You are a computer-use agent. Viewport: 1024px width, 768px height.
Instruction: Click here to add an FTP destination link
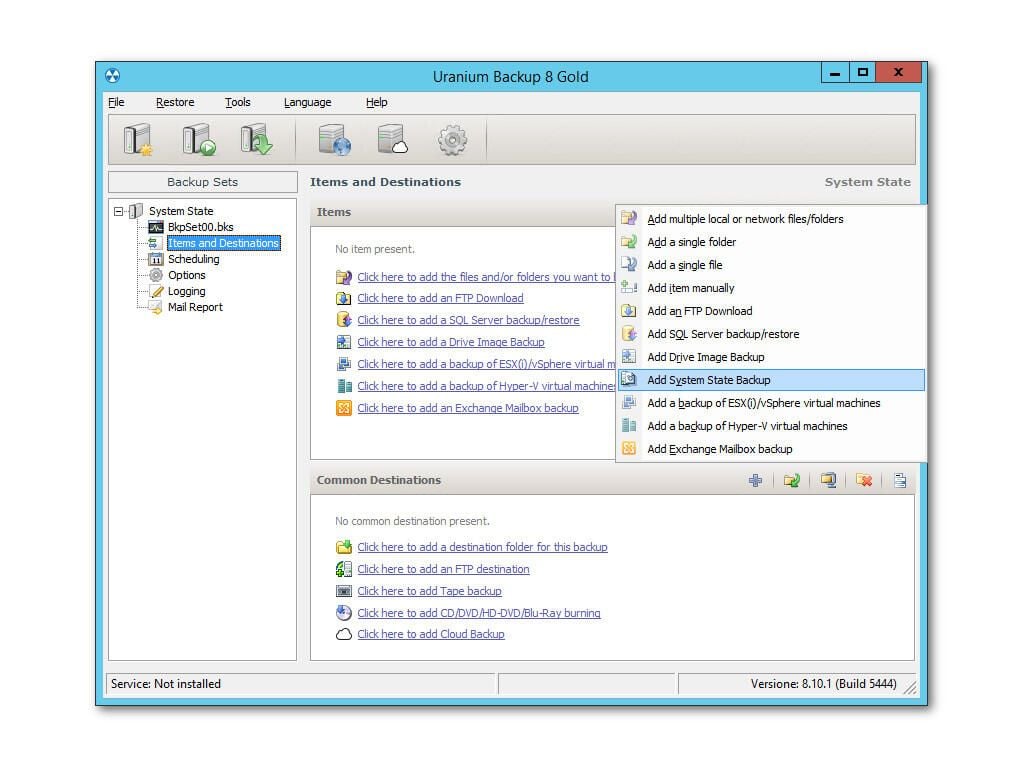click(443, 569)
